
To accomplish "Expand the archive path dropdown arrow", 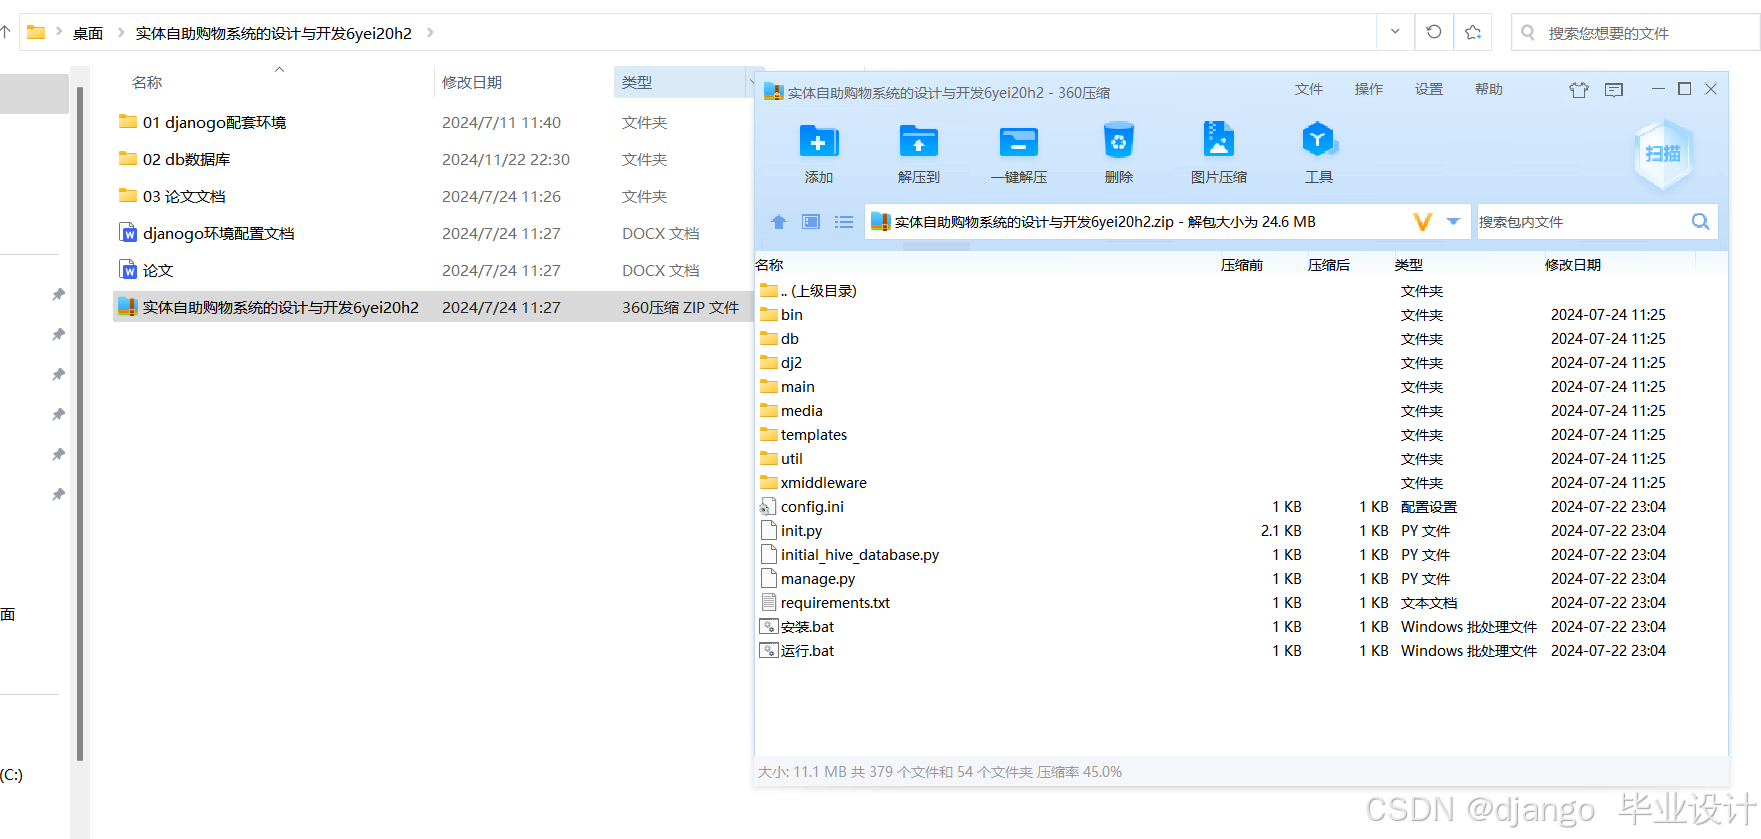I will click(1453, 222).
